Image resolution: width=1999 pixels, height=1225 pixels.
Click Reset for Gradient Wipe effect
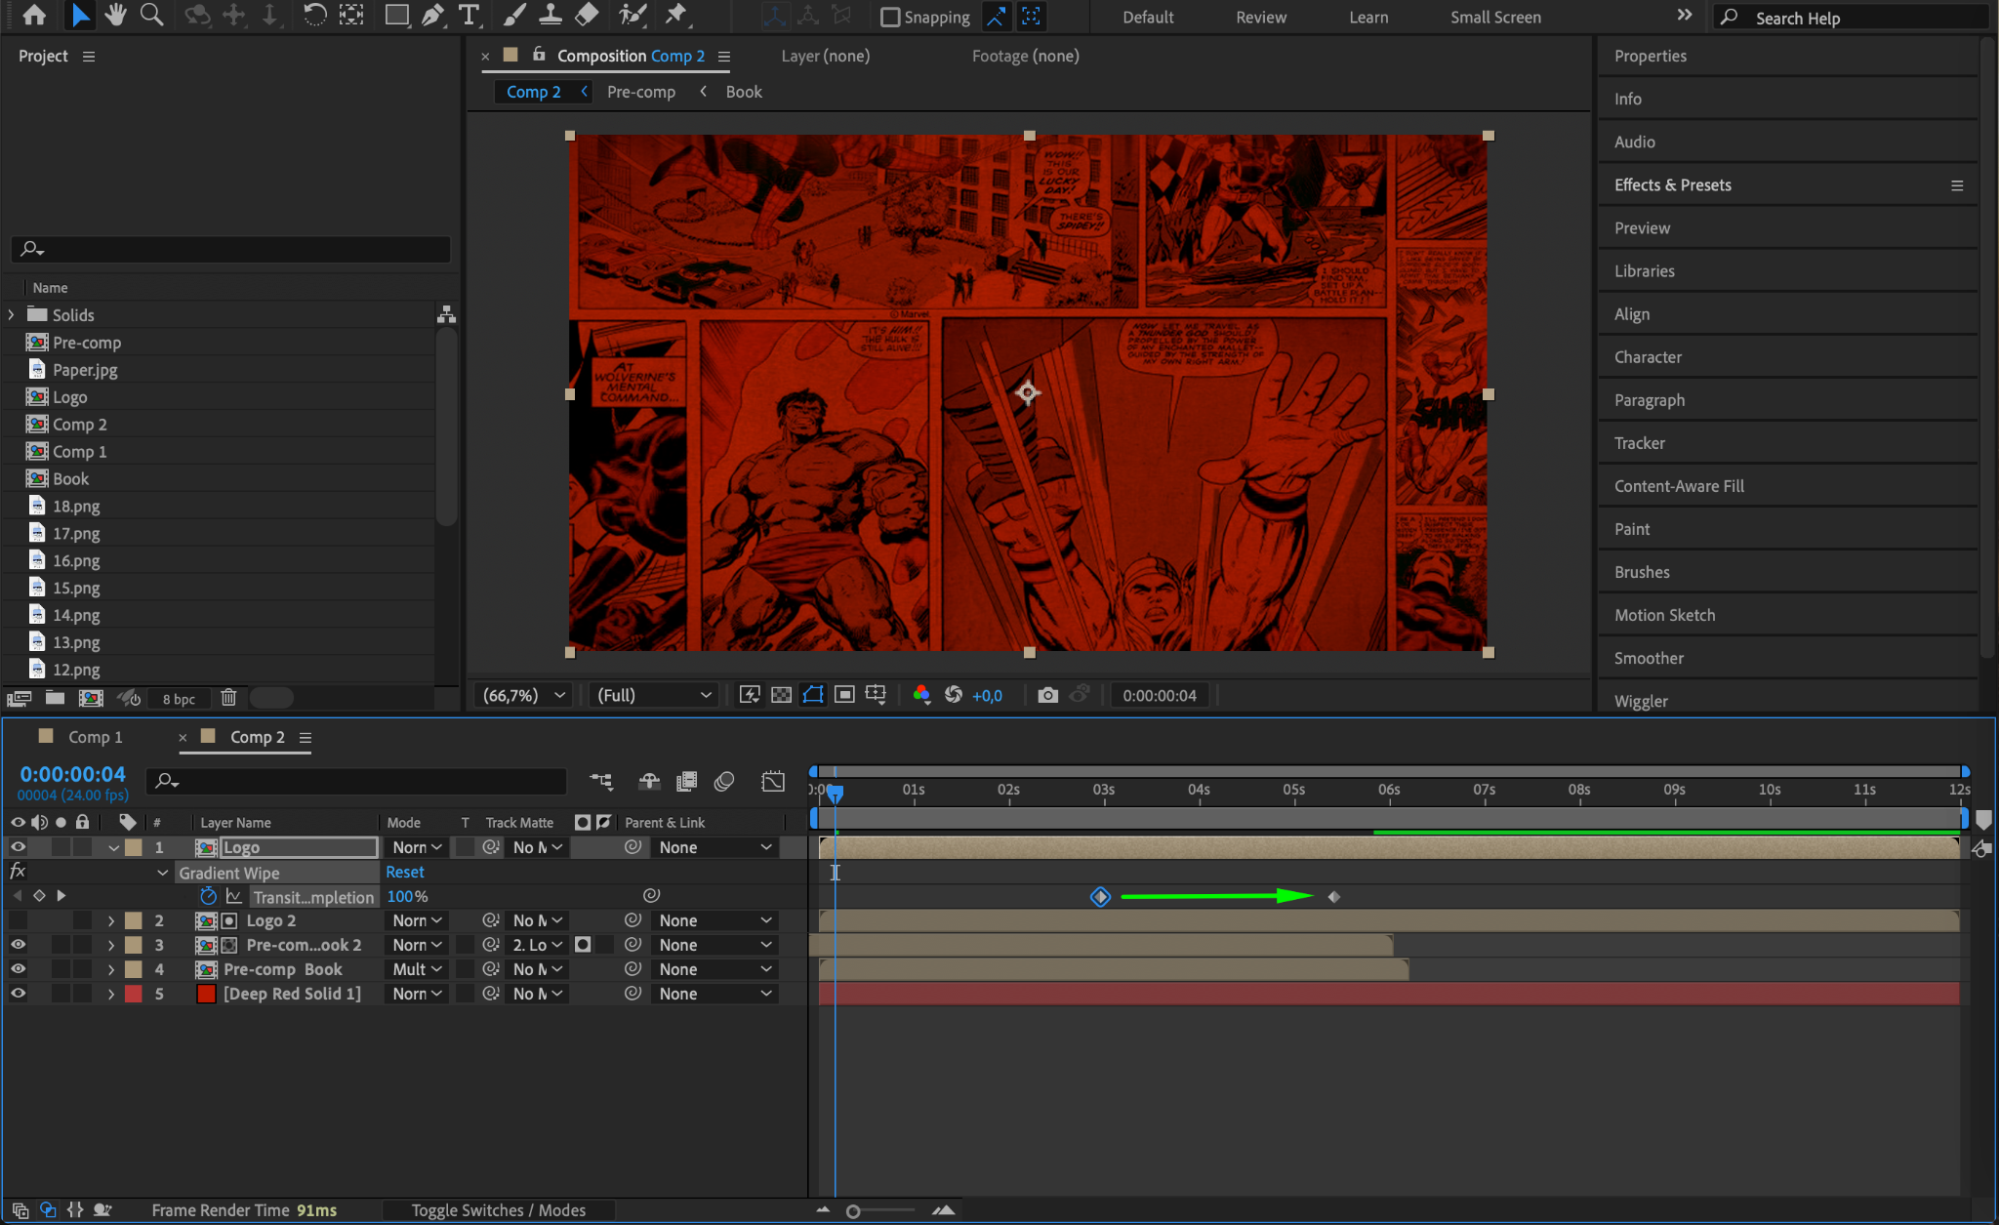[x=404, y=872]
